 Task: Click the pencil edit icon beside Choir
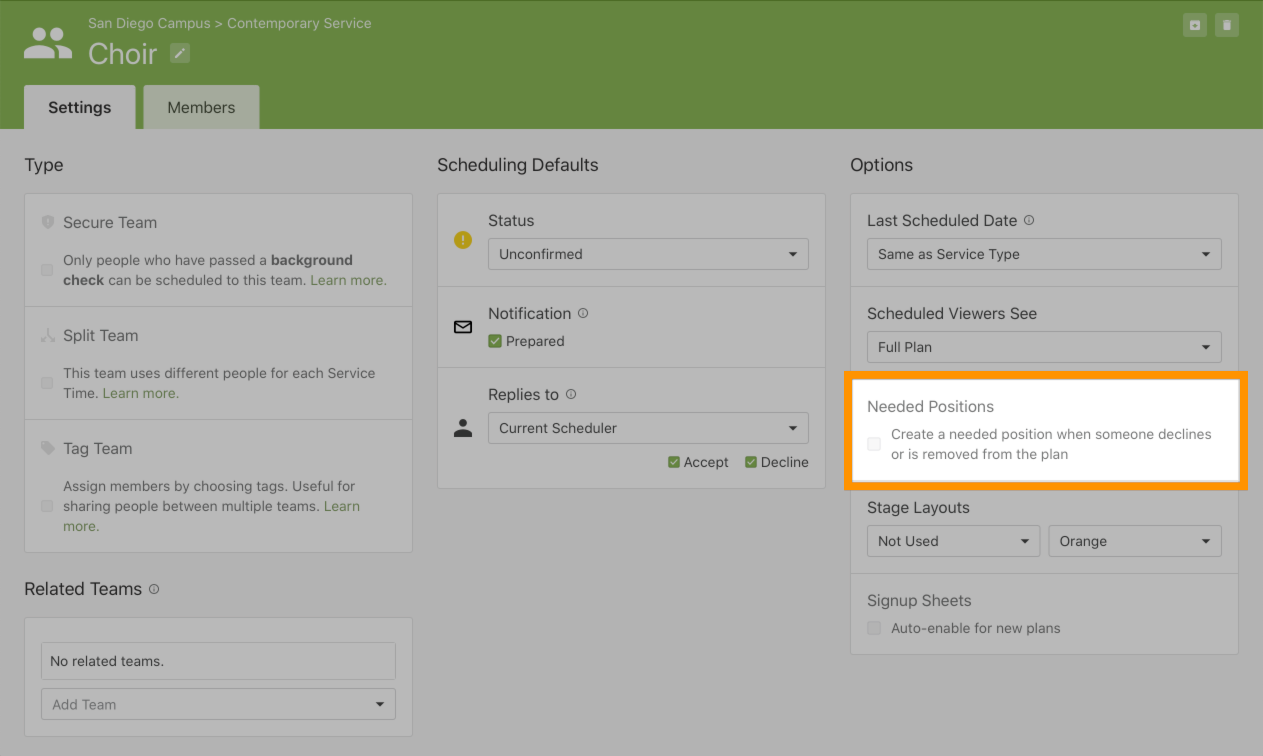(x=180, y=53)
